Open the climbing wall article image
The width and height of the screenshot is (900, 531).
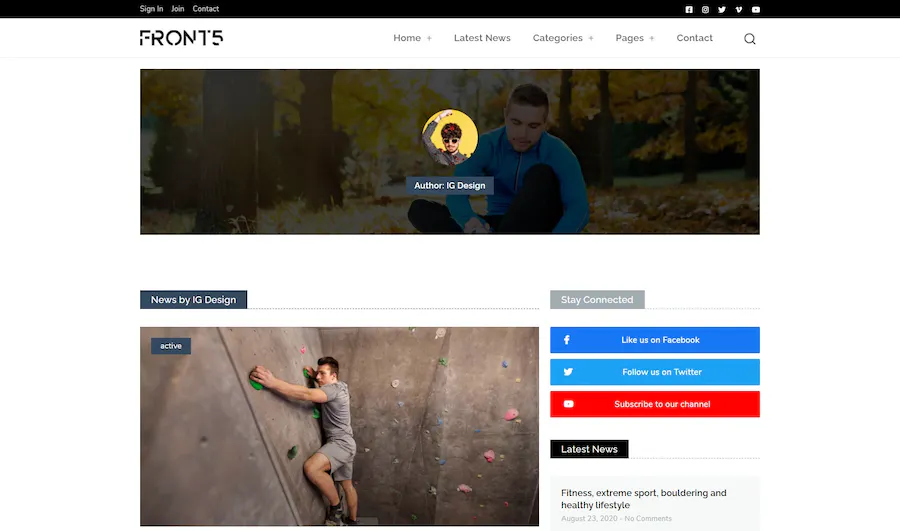pyautogui.click(x=339, y=427)
